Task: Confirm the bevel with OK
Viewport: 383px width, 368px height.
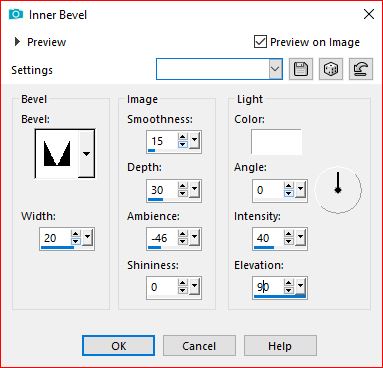Action: [118, 346]
